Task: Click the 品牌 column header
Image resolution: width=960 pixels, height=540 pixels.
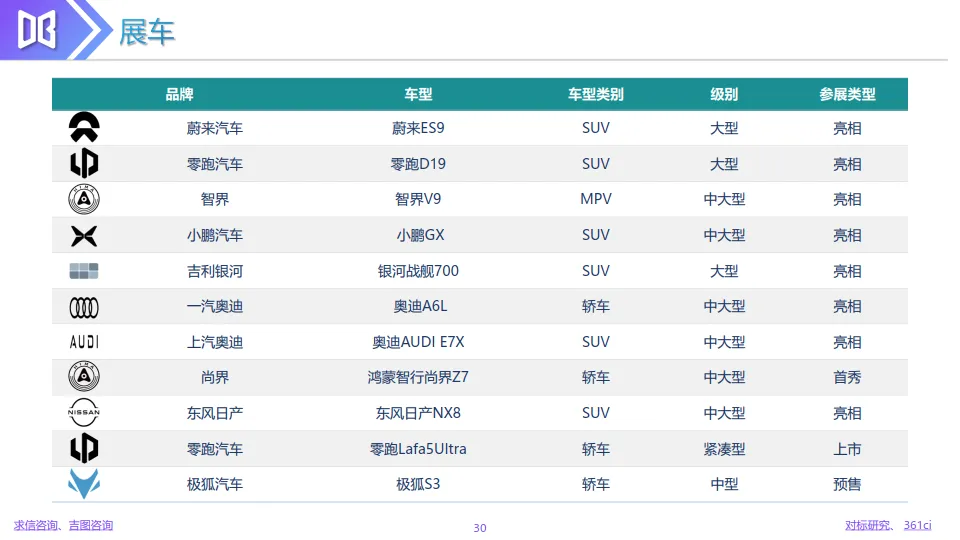Action: (x=179, y=94)
